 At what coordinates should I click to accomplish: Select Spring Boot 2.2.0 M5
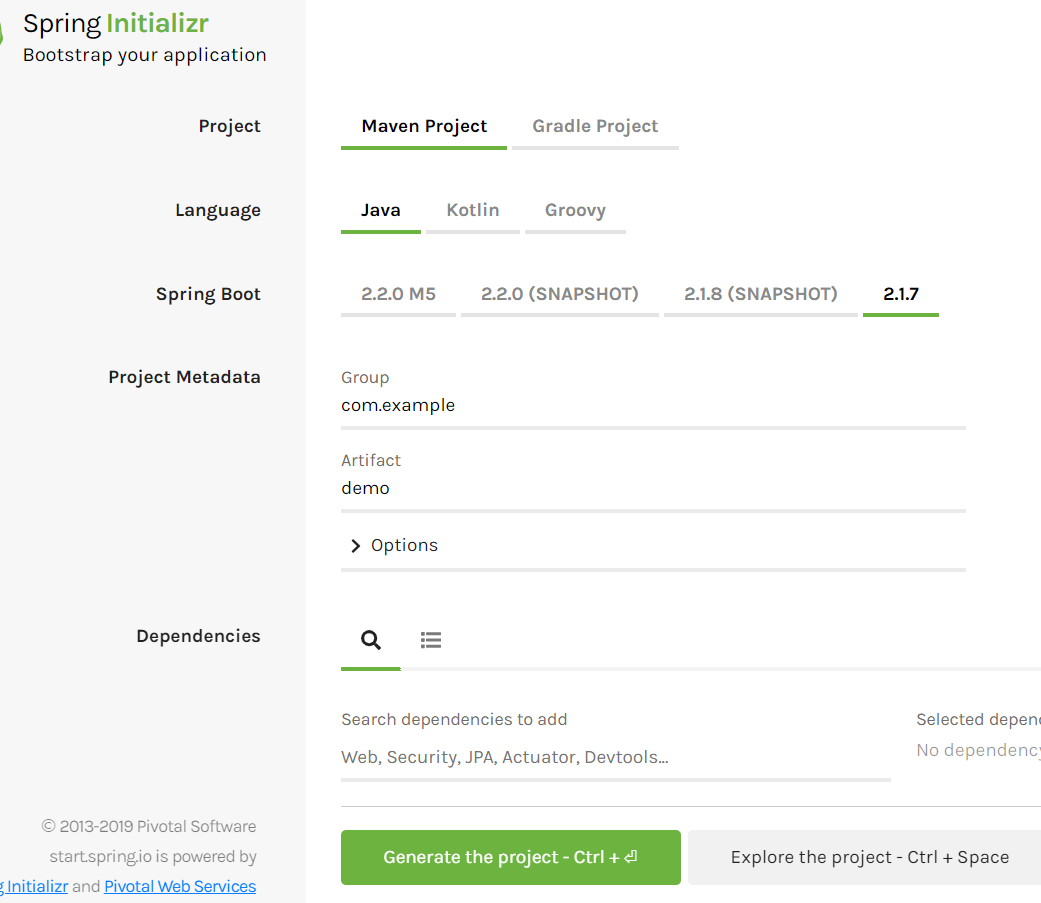[398, 294]
